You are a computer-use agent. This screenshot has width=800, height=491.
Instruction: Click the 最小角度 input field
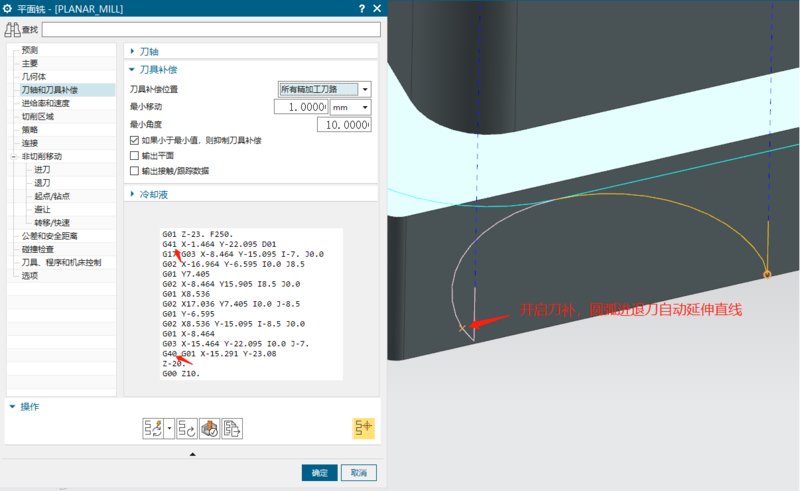pyautogui.click(x=343, y=125)
